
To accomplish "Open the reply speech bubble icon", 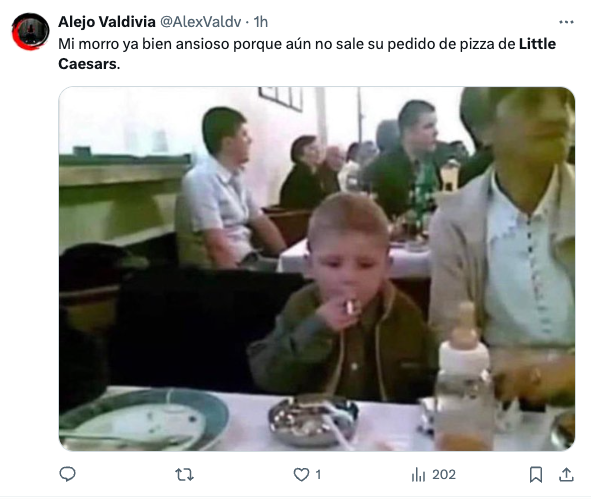I will click(x=68, y=474).
